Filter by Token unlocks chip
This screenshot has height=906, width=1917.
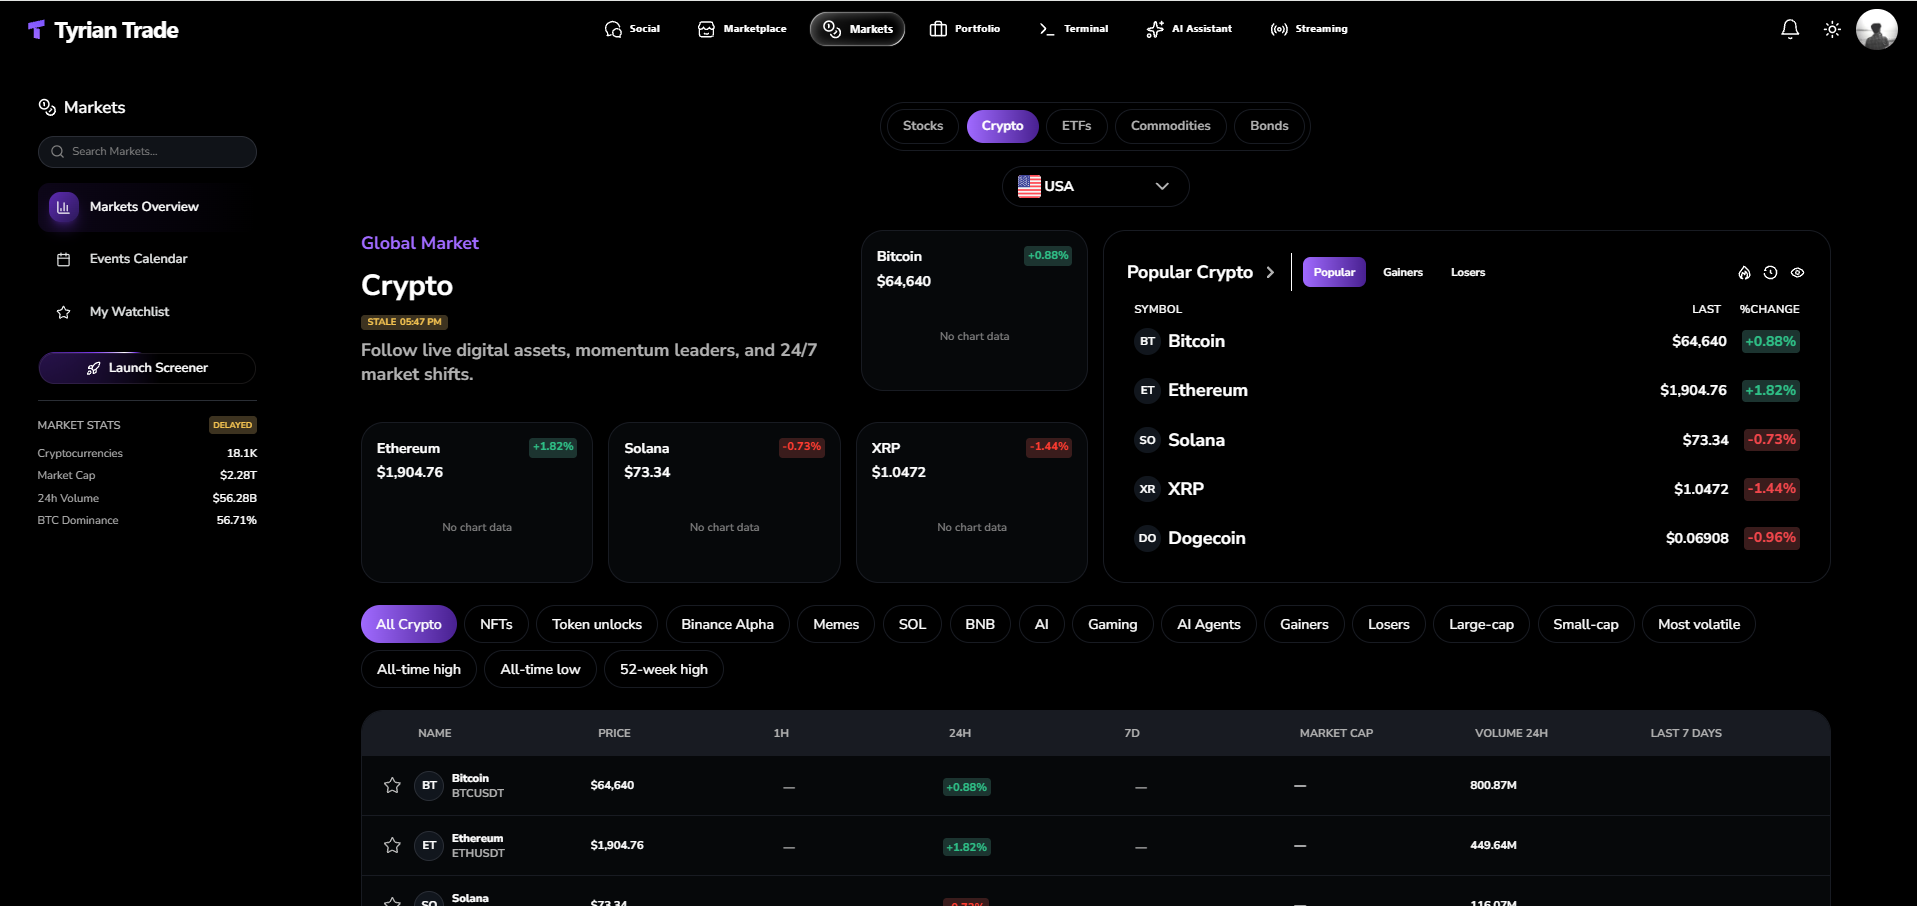(x=597, y=624)
